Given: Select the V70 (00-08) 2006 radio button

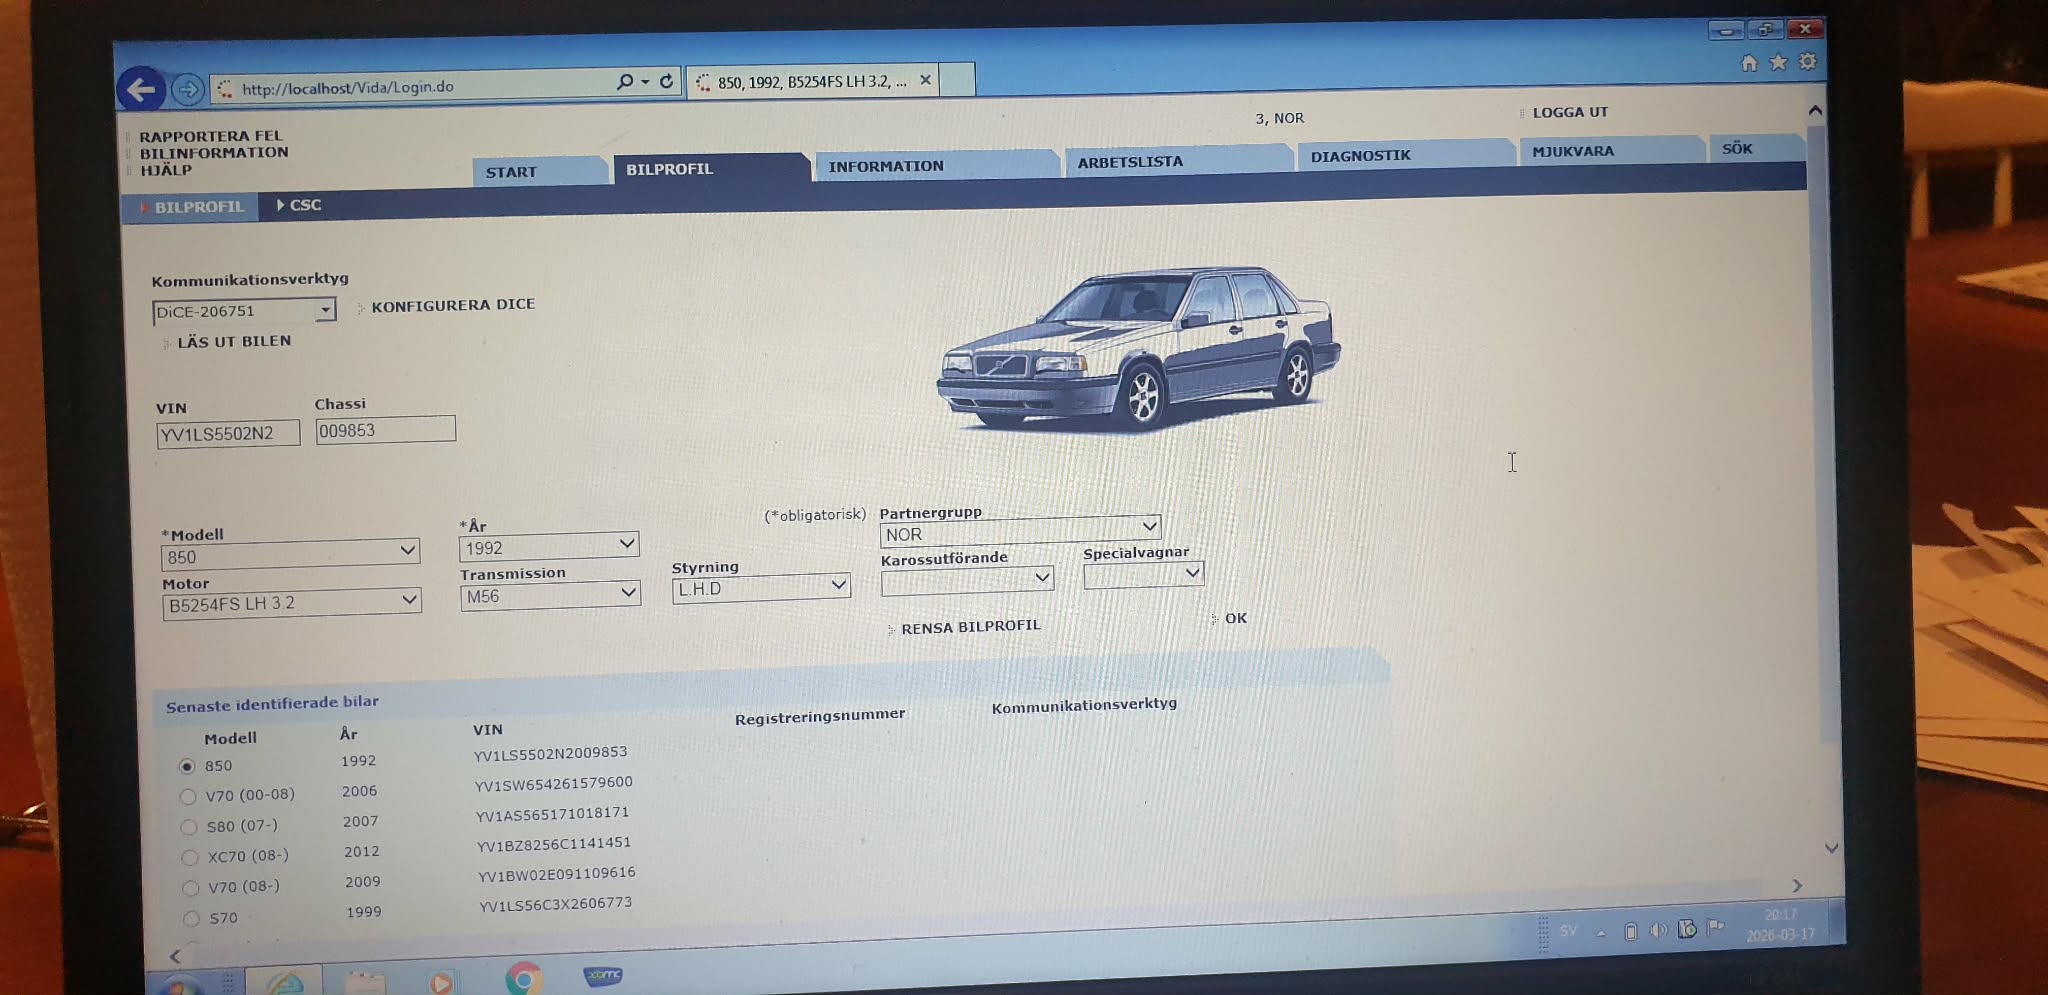Looking at the screenshot, I should [x=188, y=797].
